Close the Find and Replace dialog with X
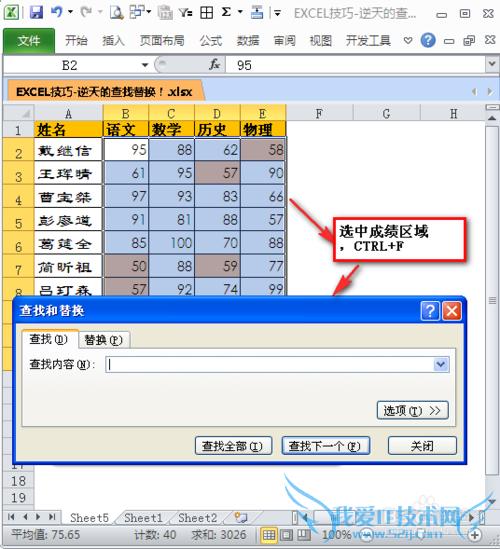This screenshot has width=500, height=549. pyautogui.click(x=452, y=311)
